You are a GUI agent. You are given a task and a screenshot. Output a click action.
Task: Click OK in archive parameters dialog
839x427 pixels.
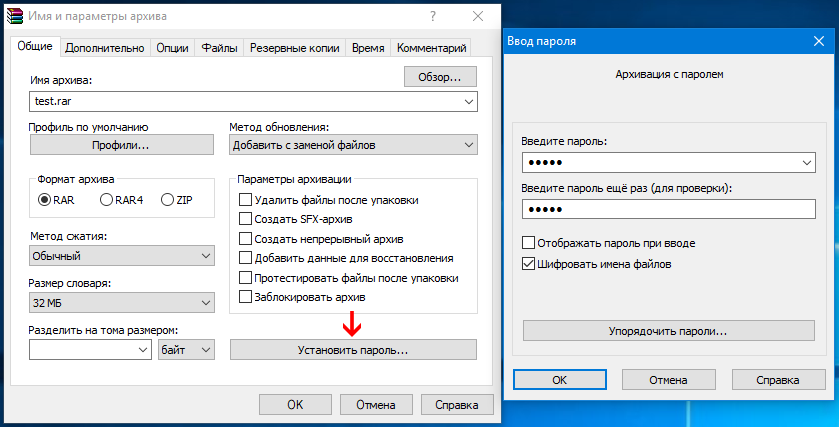point(295,405)
